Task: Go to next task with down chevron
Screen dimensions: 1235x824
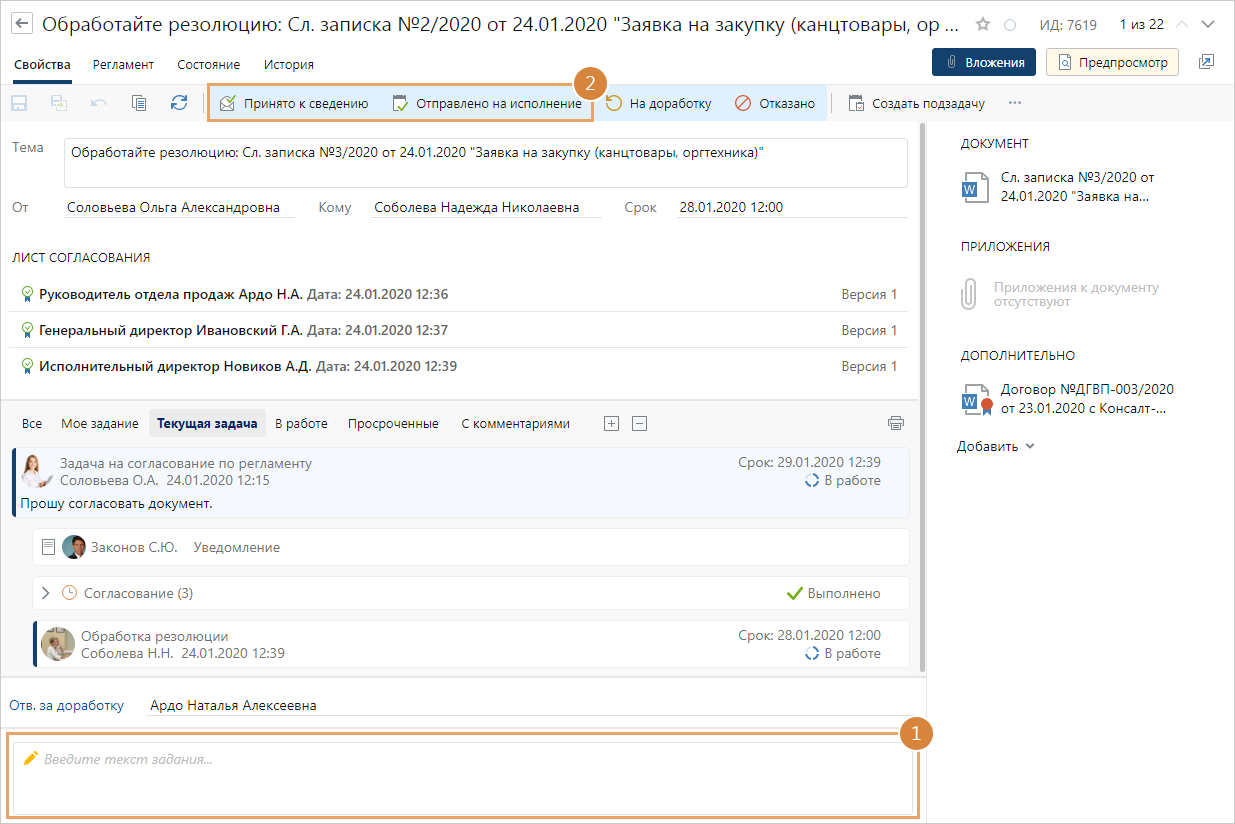Action: click(x=1210, y=24)
